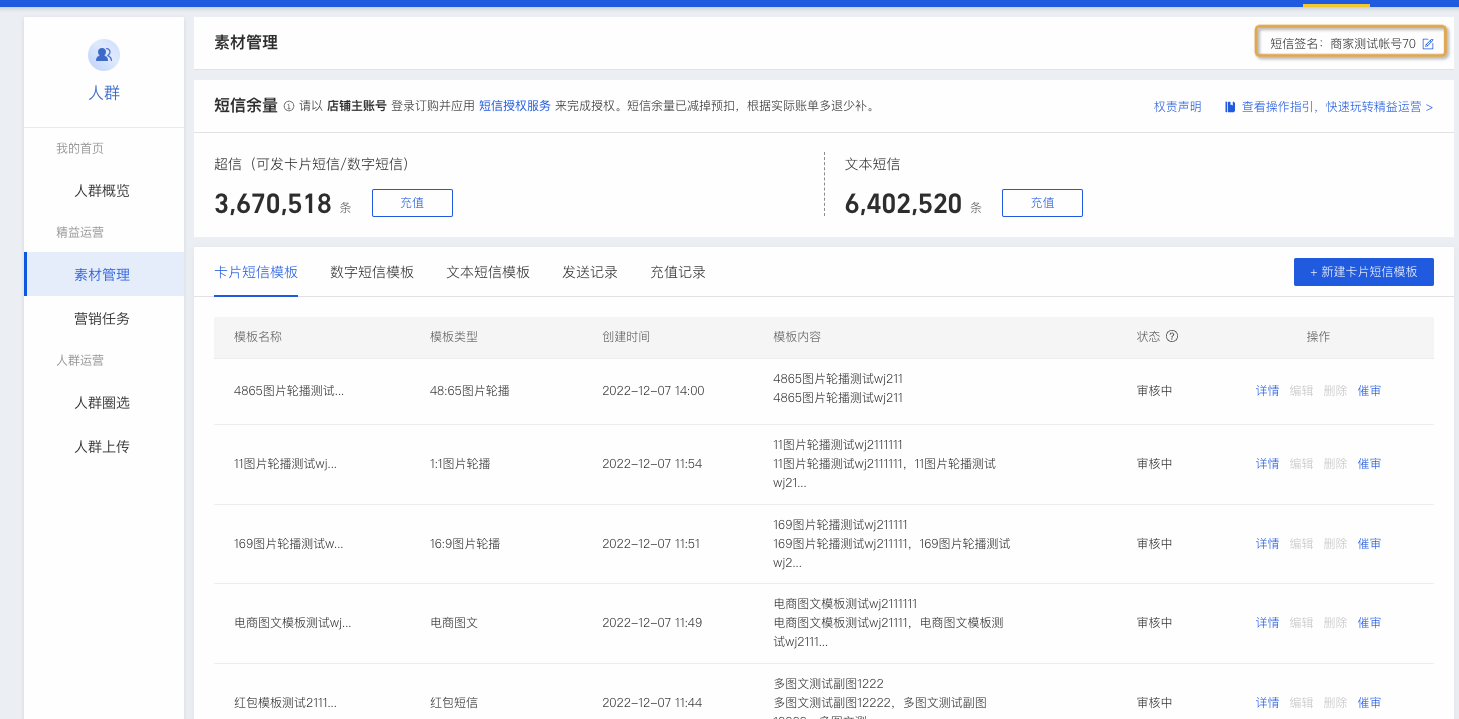Click 详情 for 电商图文模板测试 row

click(1267, 623)
